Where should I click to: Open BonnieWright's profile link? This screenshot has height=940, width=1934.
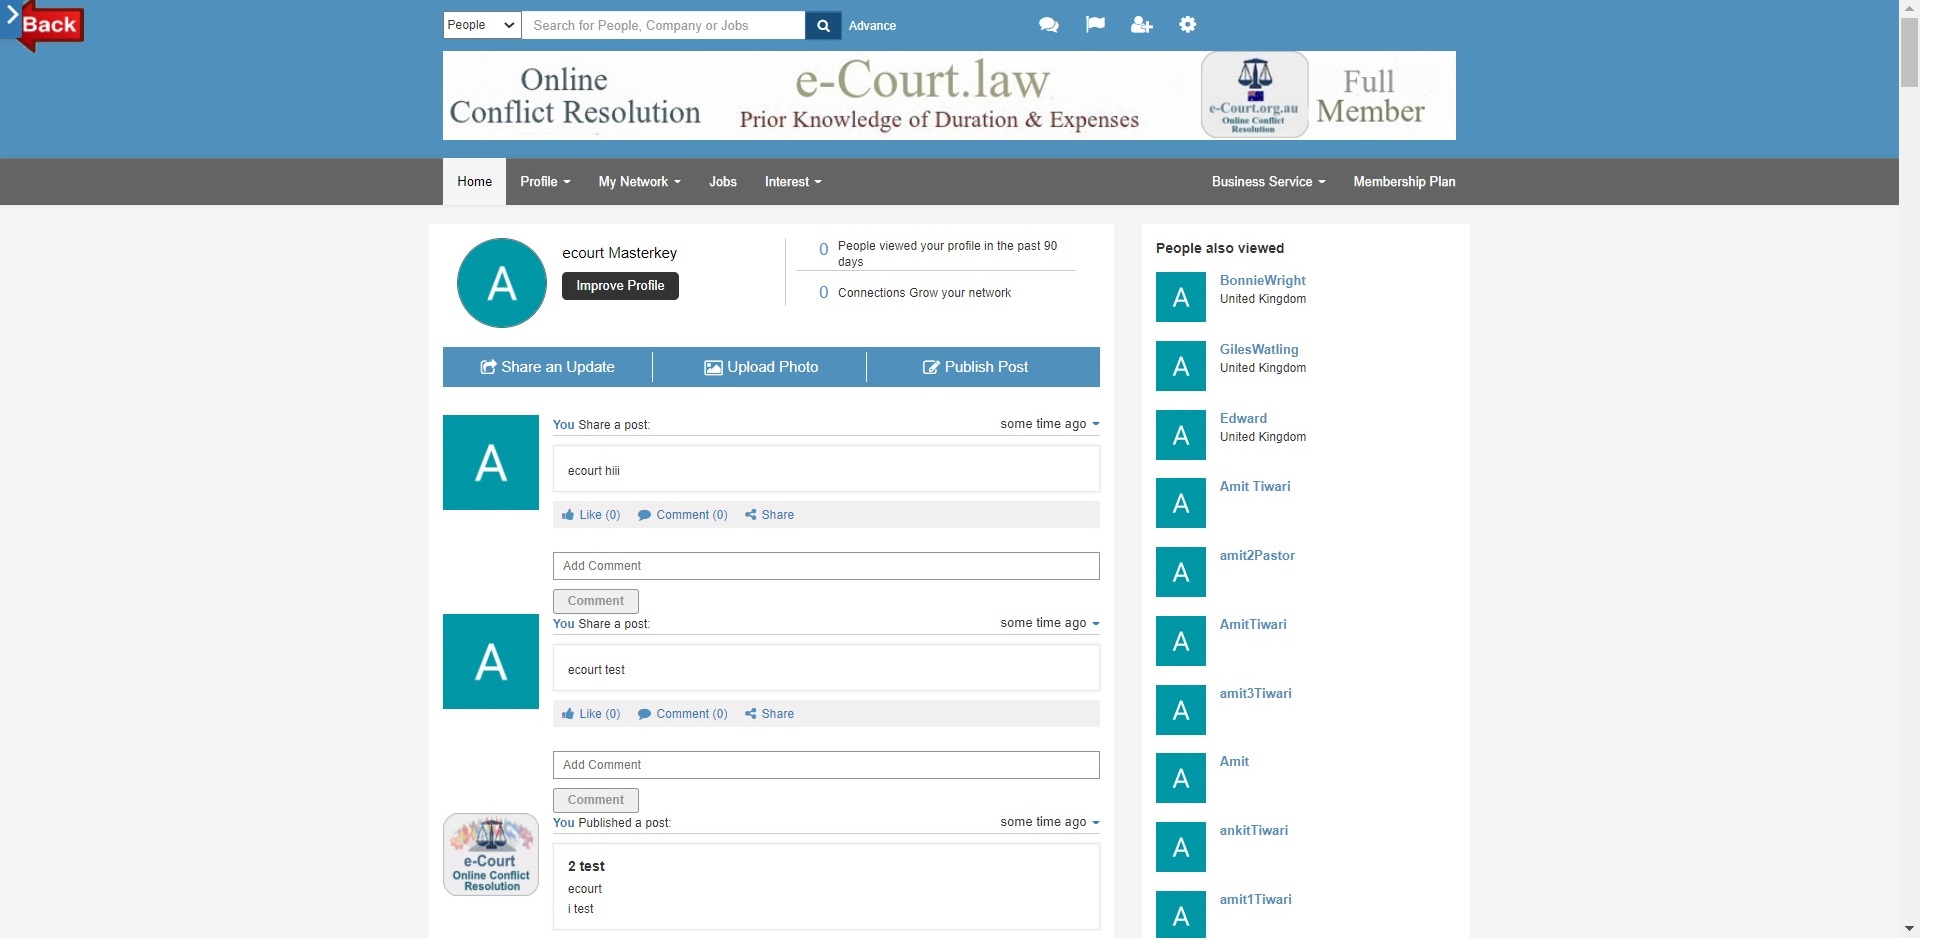tap(1262, 281)
